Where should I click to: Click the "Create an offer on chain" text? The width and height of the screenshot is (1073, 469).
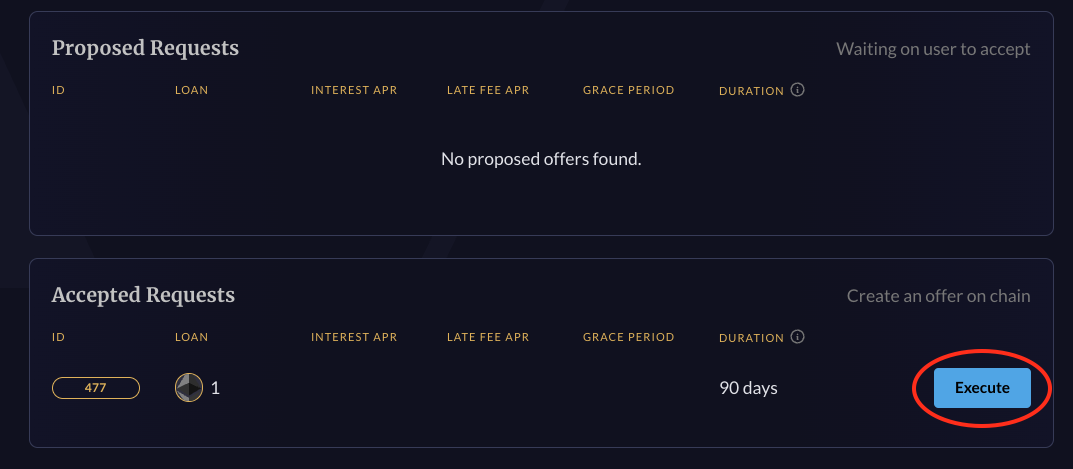click(x=938, y=296)
